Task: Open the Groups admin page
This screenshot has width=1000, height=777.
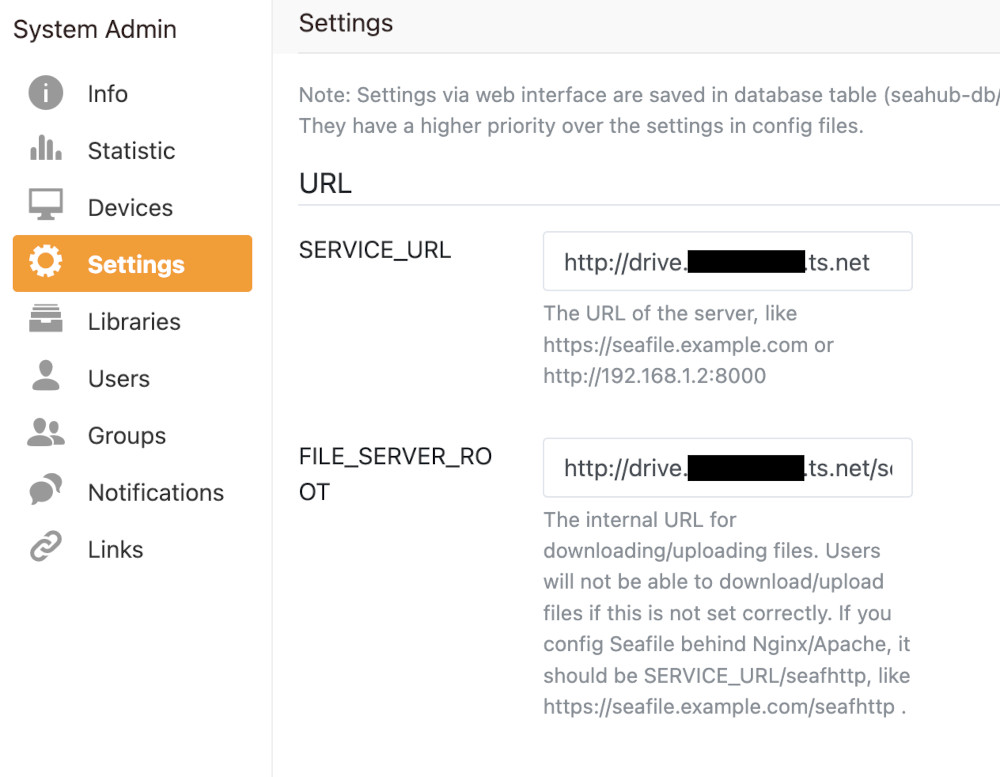Action: click(x=127, y=436)
